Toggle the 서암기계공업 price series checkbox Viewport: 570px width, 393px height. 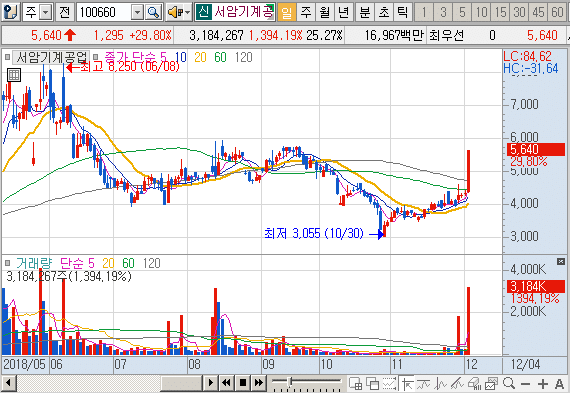click(x=7, y=57)
